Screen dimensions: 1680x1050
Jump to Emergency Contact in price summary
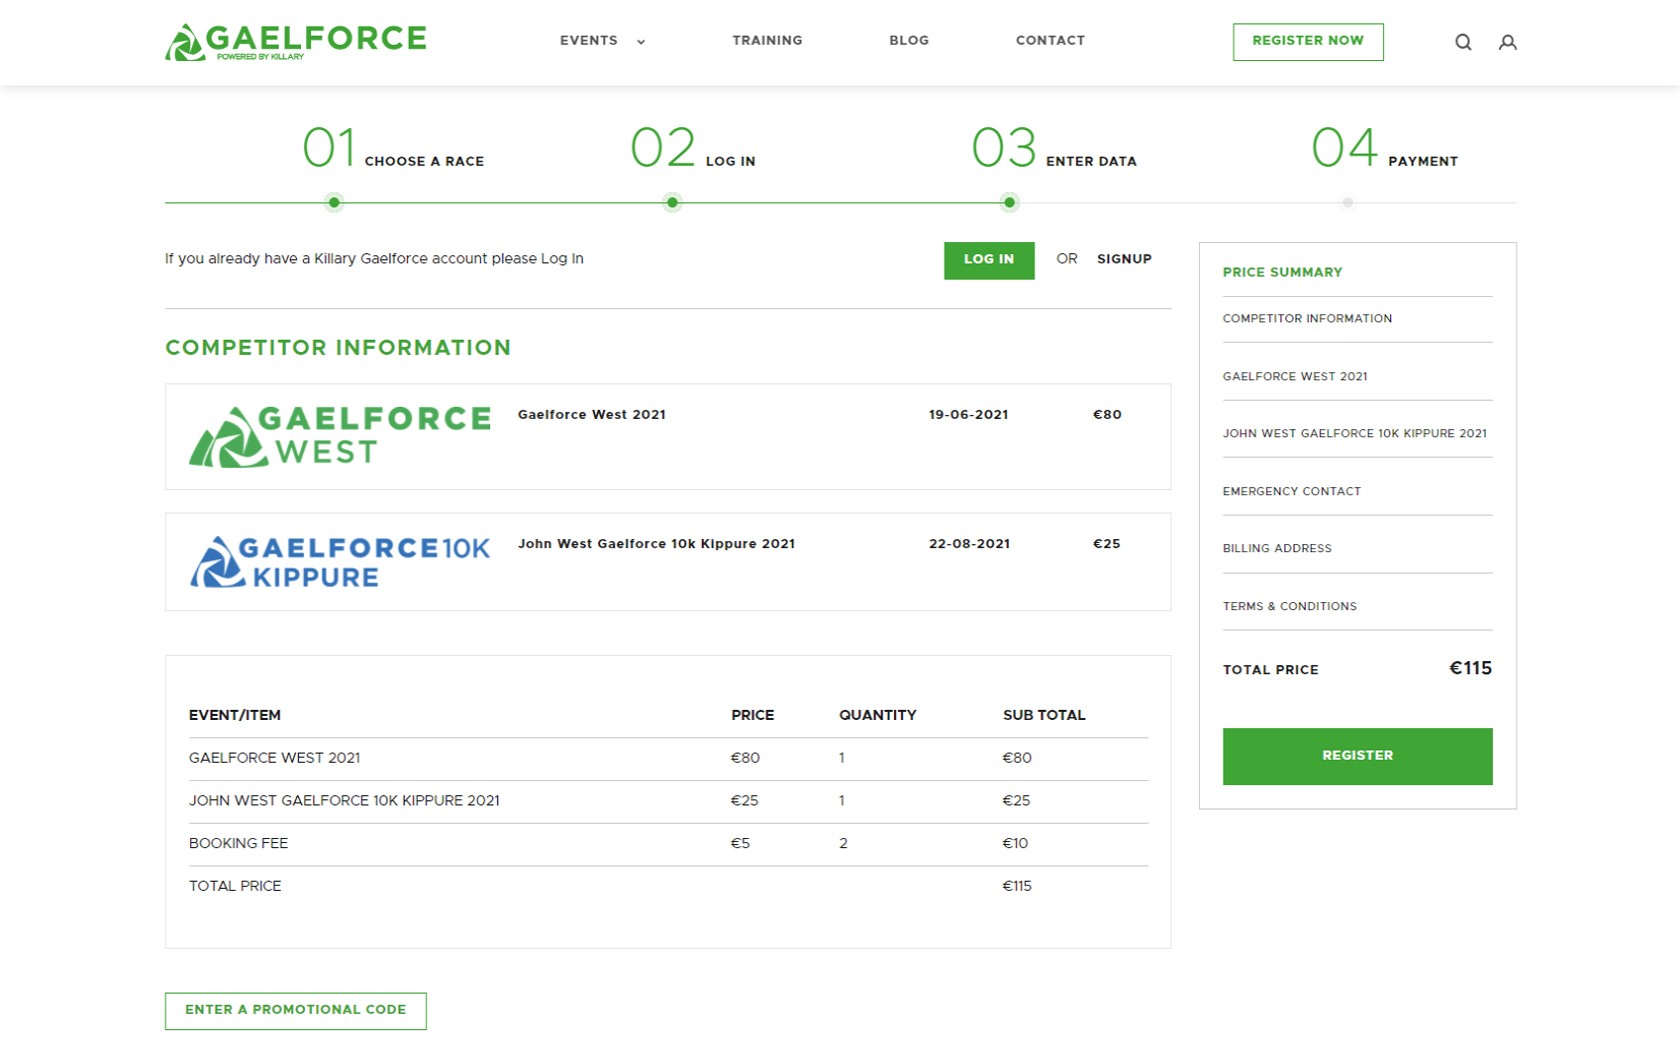pyautogui.click(x=1291, y=492)
